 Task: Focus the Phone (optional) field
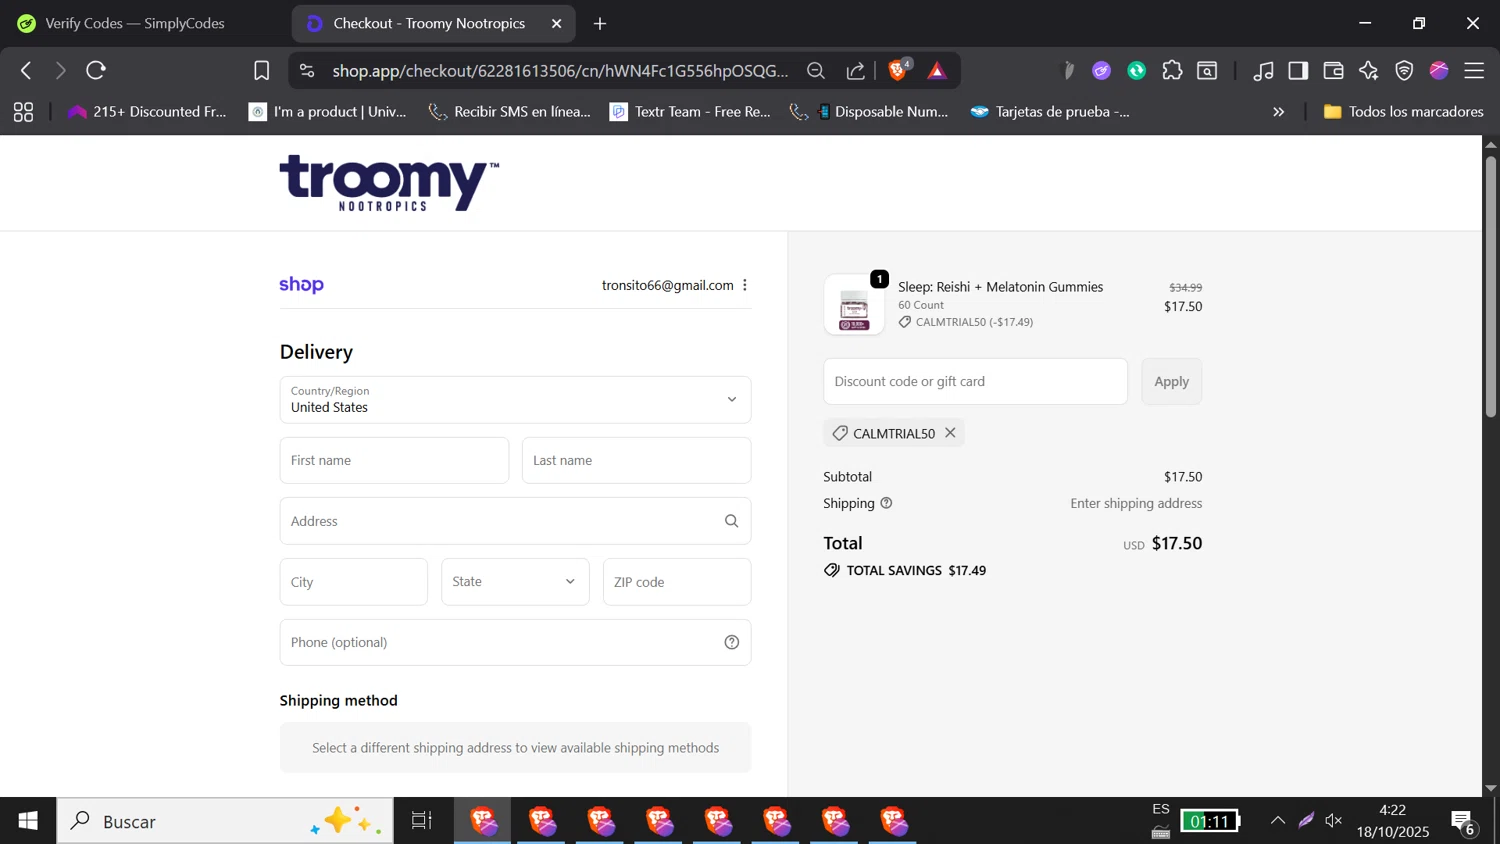(x=515, y=642)
